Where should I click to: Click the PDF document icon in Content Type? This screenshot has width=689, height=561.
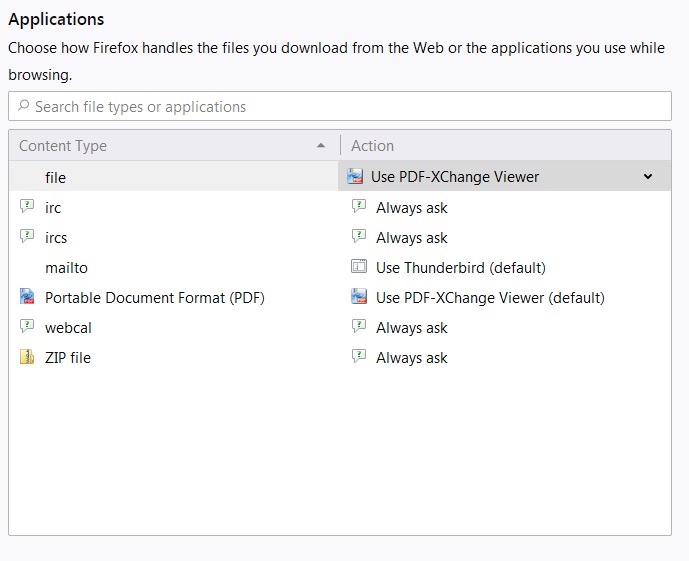click(x=27, y=297)
